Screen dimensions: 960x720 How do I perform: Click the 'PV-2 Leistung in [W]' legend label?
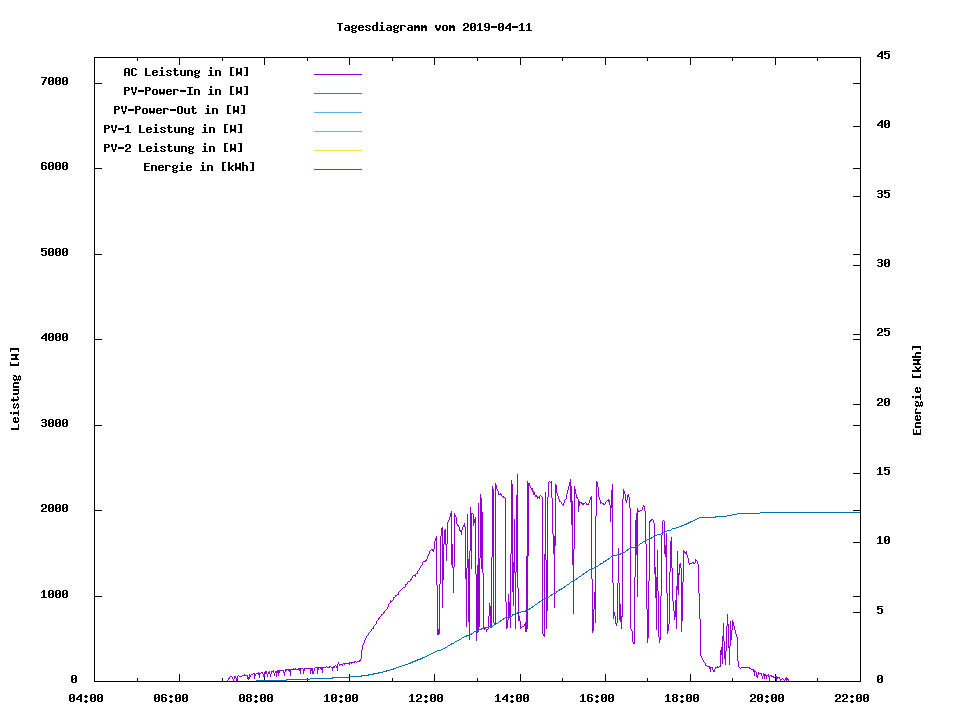pyautogui.click(x=173, y=148)
